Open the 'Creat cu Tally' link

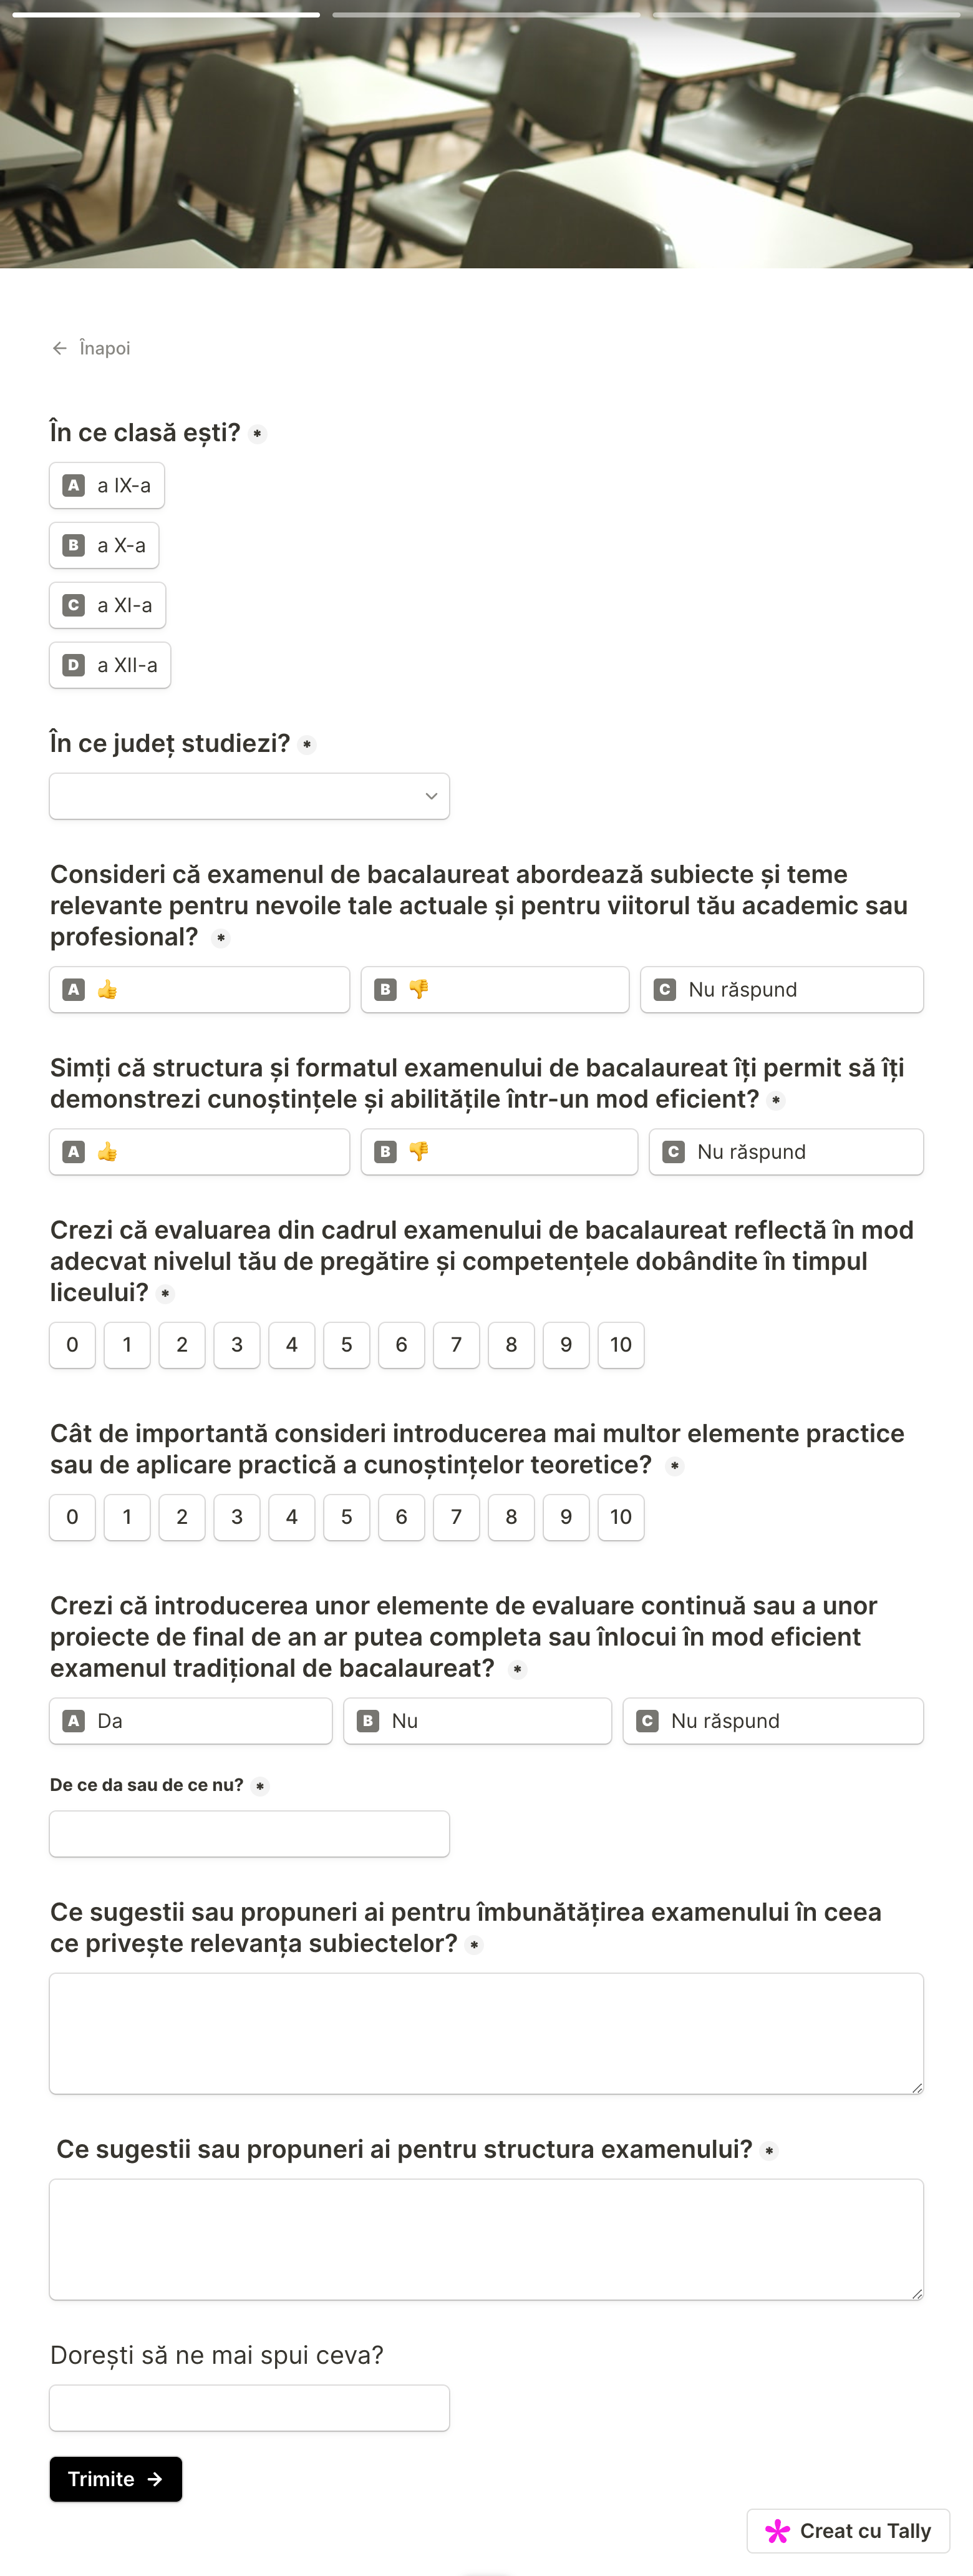[848, 2531]
